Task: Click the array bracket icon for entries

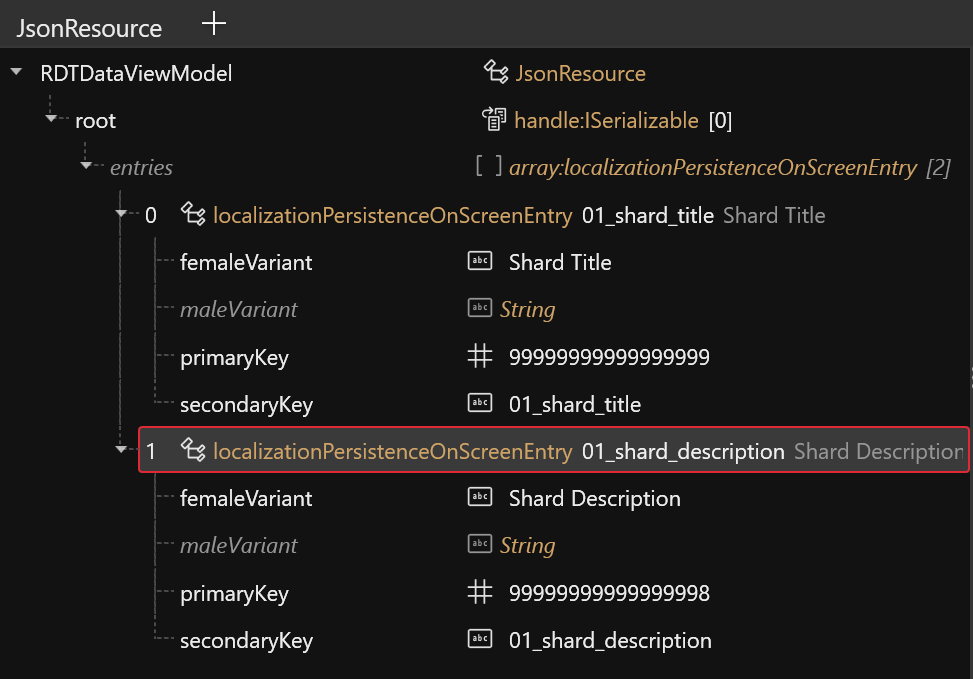Action: coord(489,167)
